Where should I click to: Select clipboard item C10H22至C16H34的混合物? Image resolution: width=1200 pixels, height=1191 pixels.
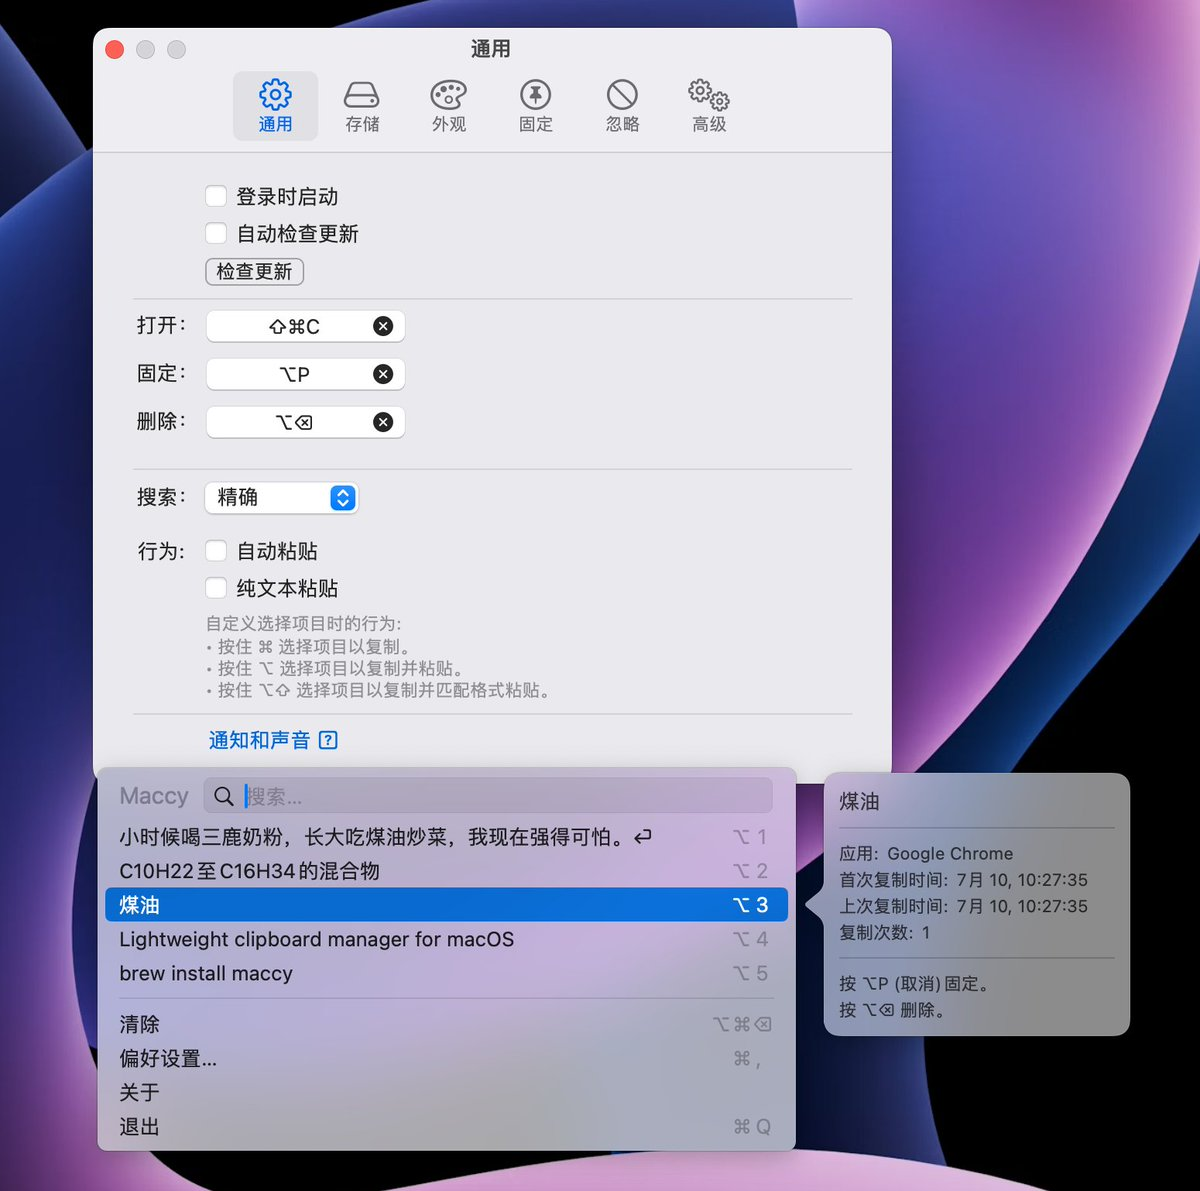(x=446, y=871)
